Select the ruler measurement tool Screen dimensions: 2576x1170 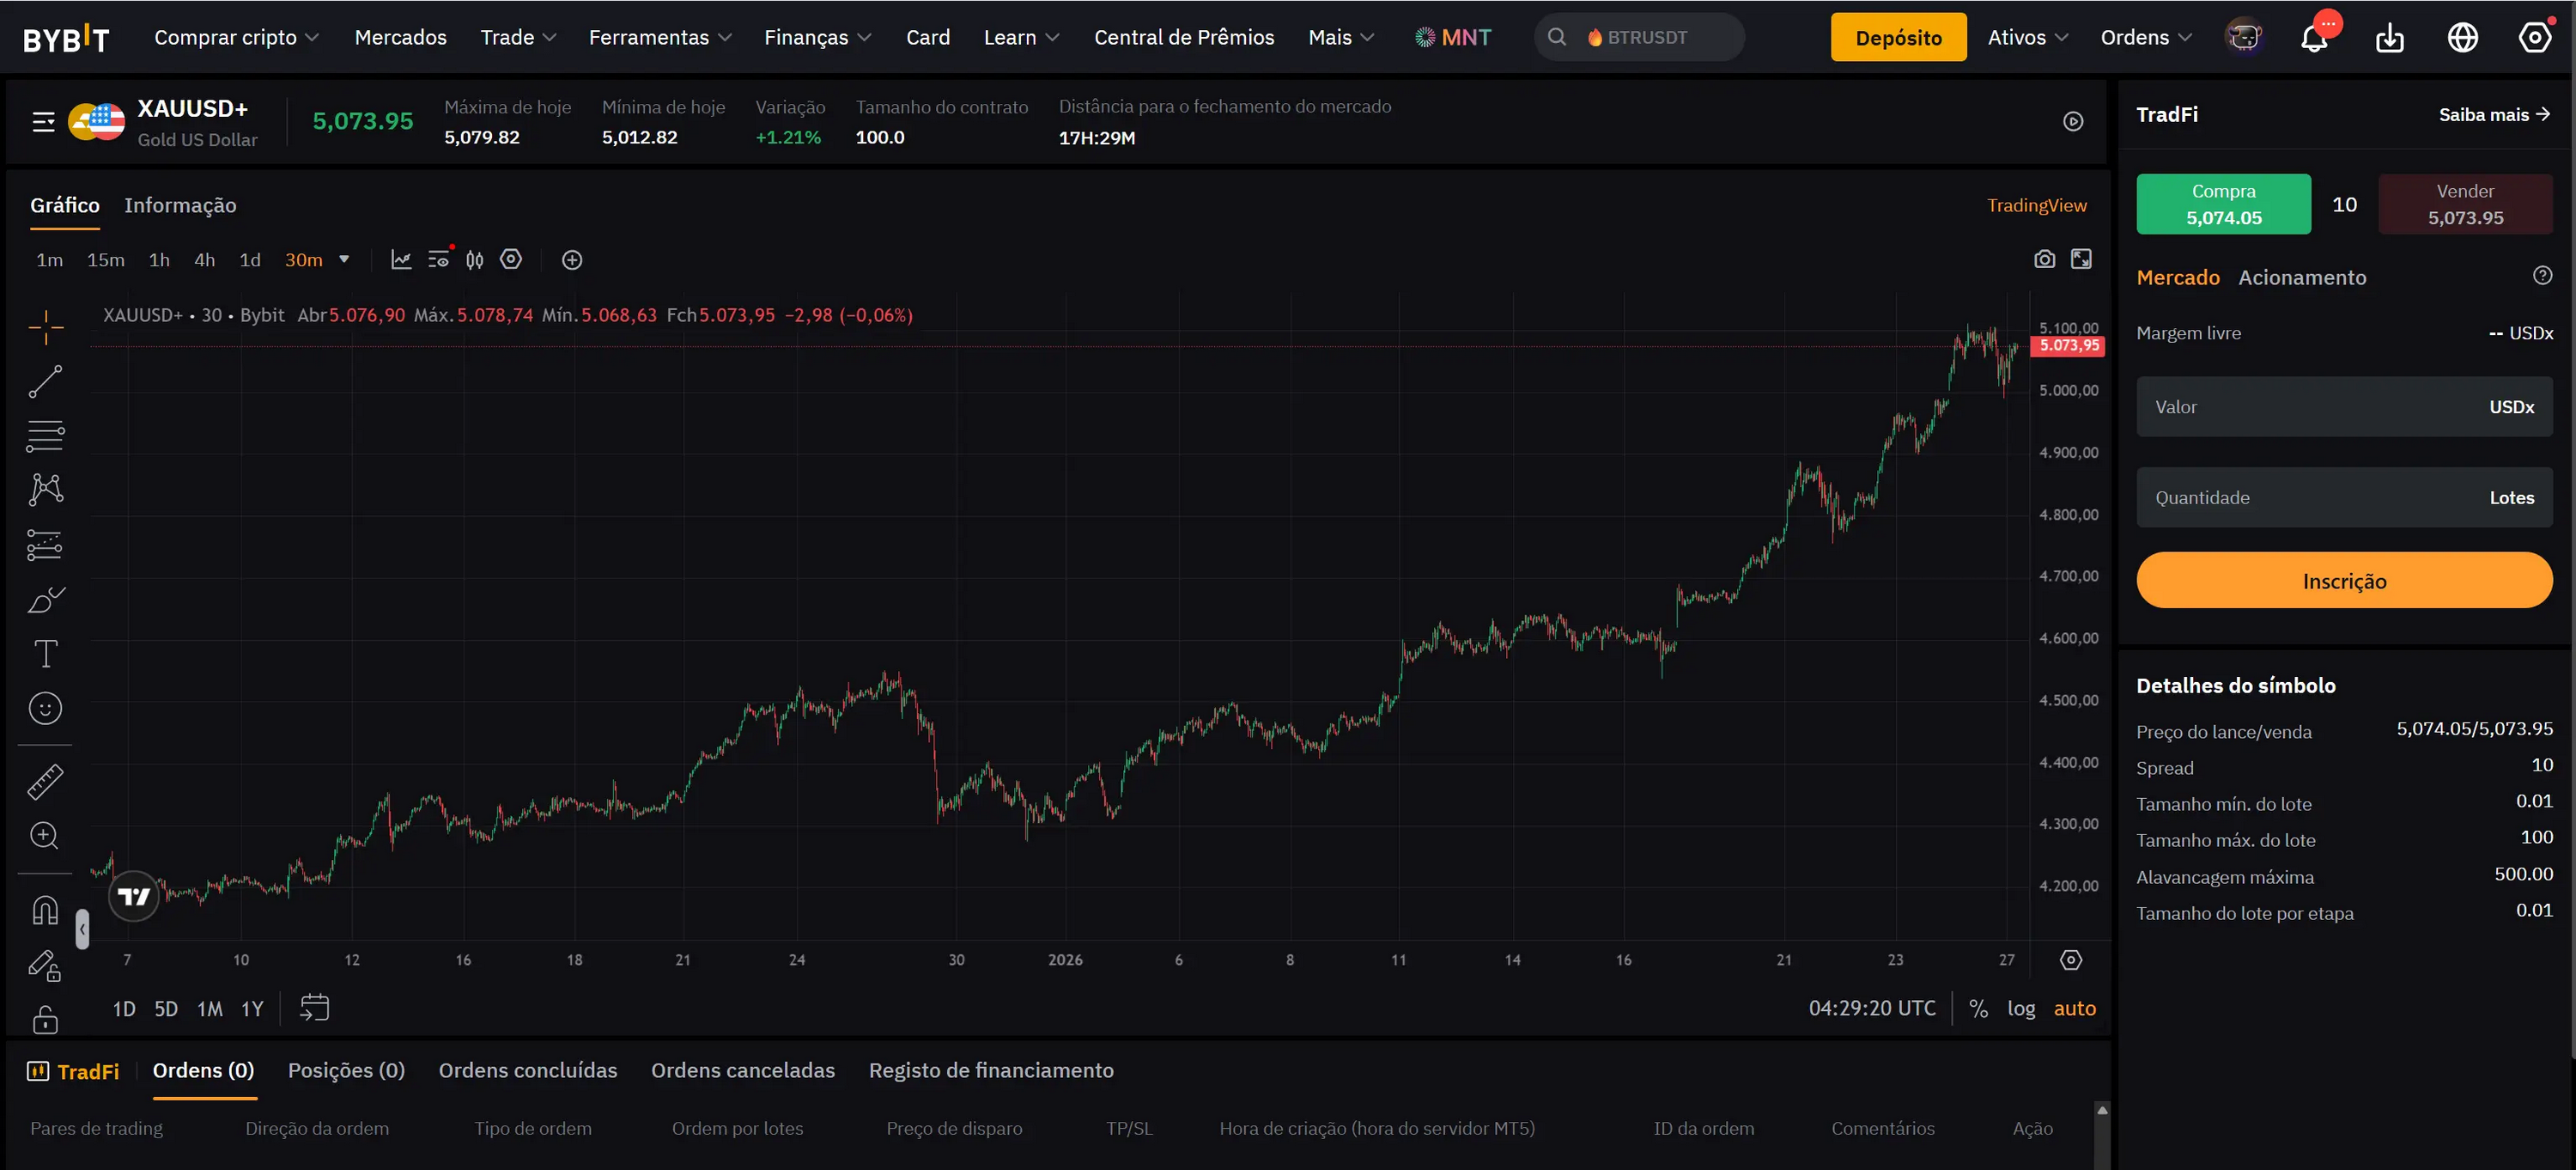(45, 781)
